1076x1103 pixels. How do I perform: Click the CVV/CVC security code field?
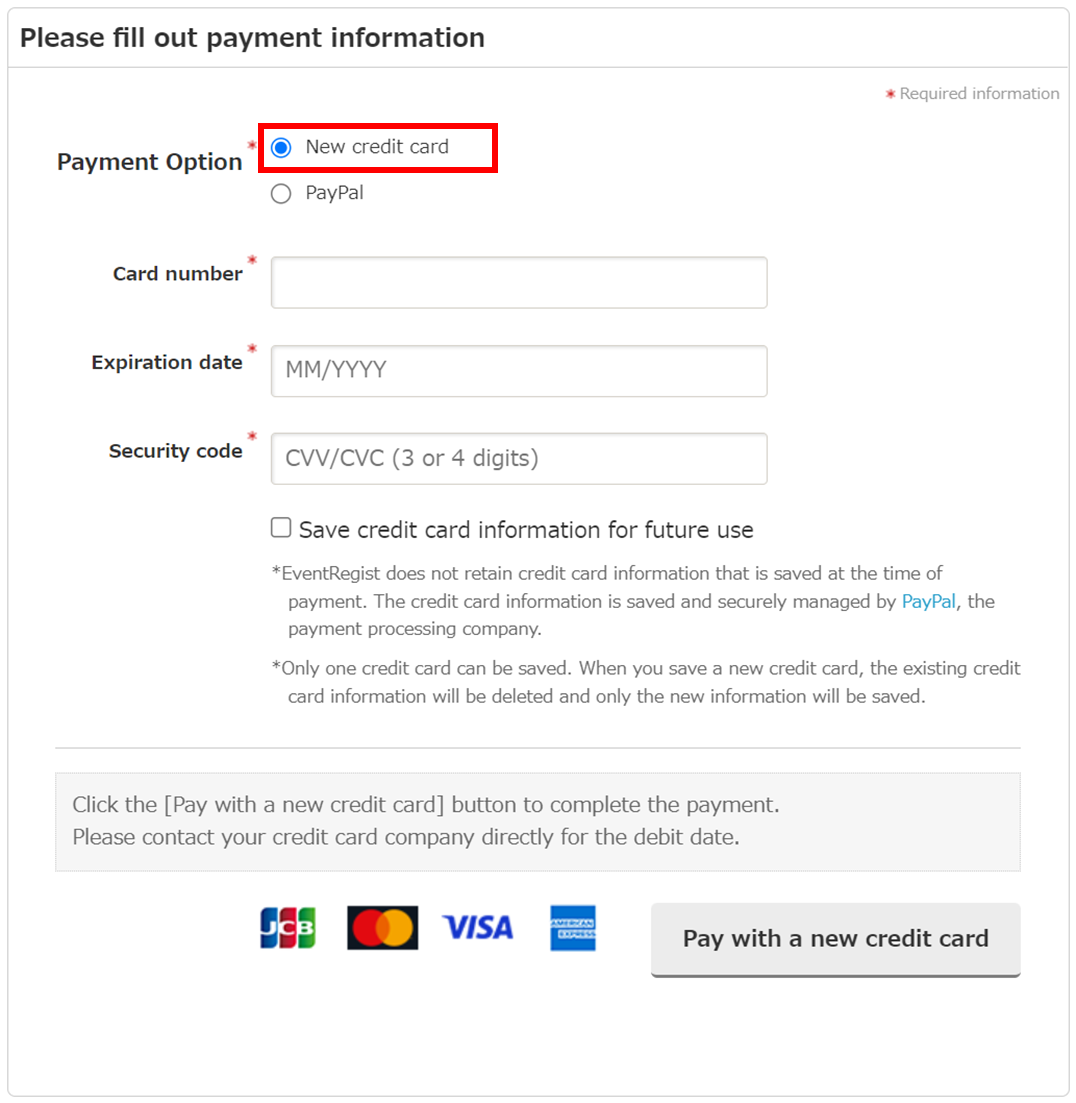(519, 459)
